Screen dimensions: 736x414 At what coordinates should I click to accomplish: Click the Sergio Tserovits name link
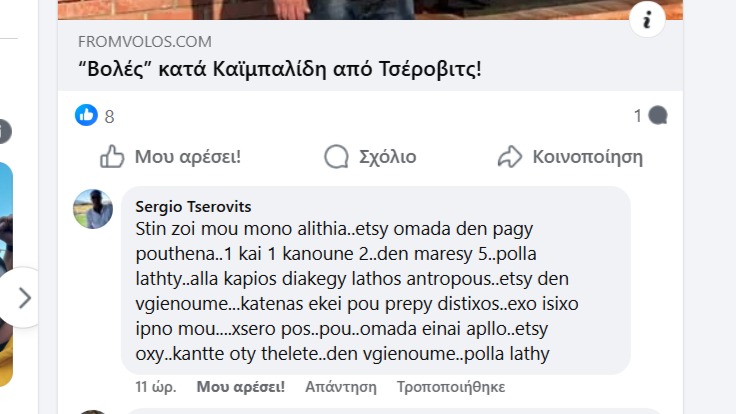pyautogui.click(x=193, y=207)
